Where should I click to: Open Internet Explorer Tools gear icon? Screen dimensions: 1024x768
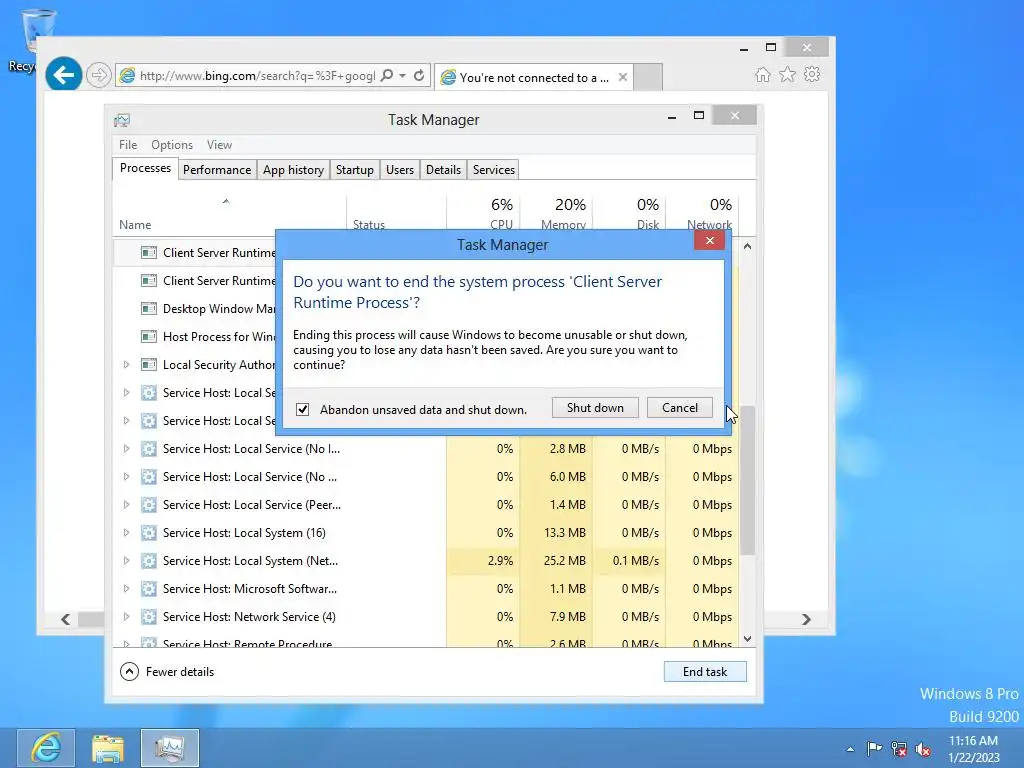pyautogui.click(x=812, y=74)
